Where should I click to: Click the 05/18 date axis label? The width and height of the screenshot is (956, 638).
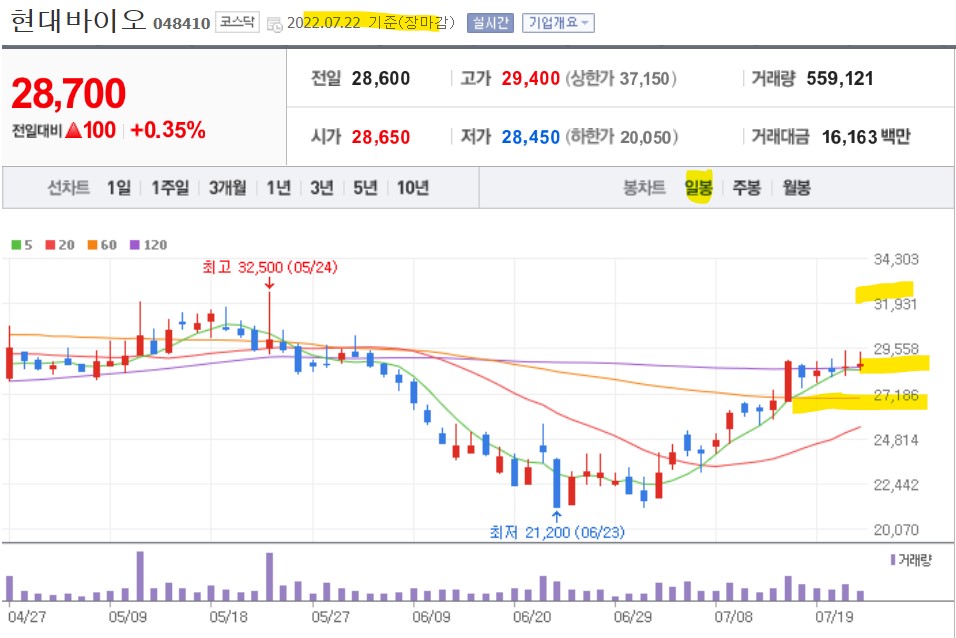[229, 617]
